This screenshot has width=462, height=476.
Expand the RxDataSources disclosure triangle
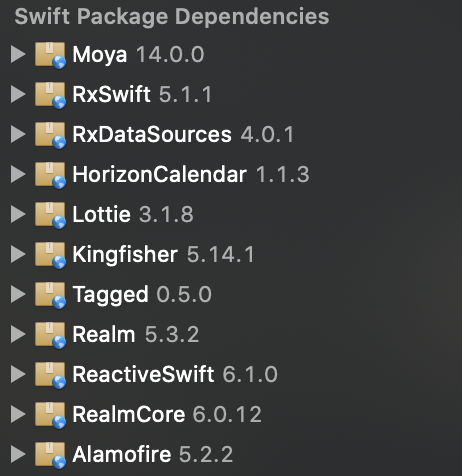tap(18, 134)
